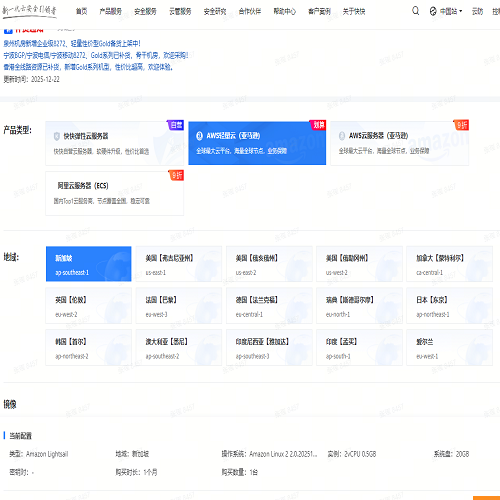
Task: Select the us-east-2 美国 region
Action: coord(269,264)
